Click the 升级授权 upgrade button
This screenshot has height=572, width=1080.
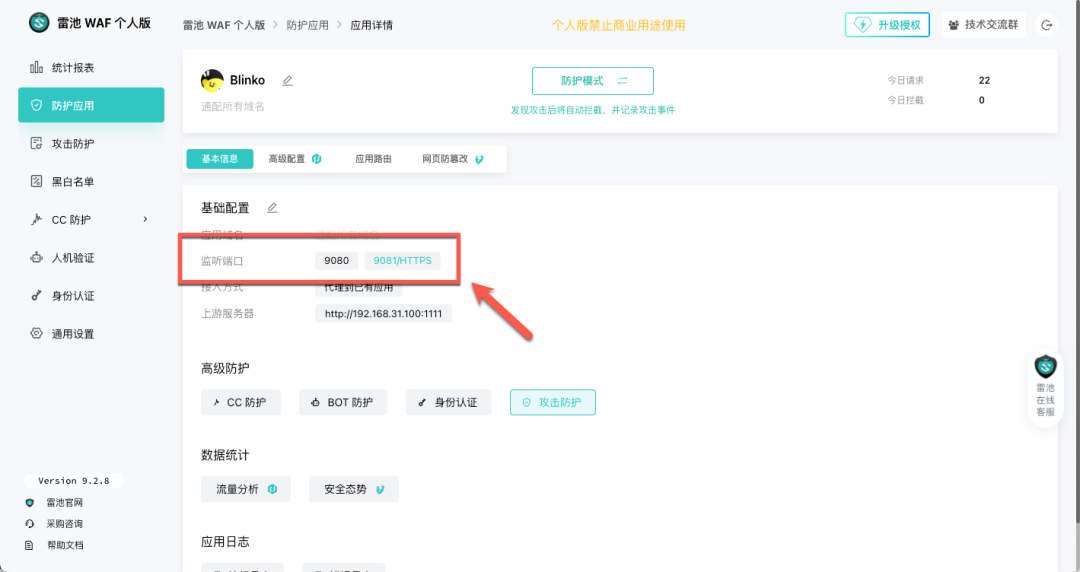click(x=887, y=25)
